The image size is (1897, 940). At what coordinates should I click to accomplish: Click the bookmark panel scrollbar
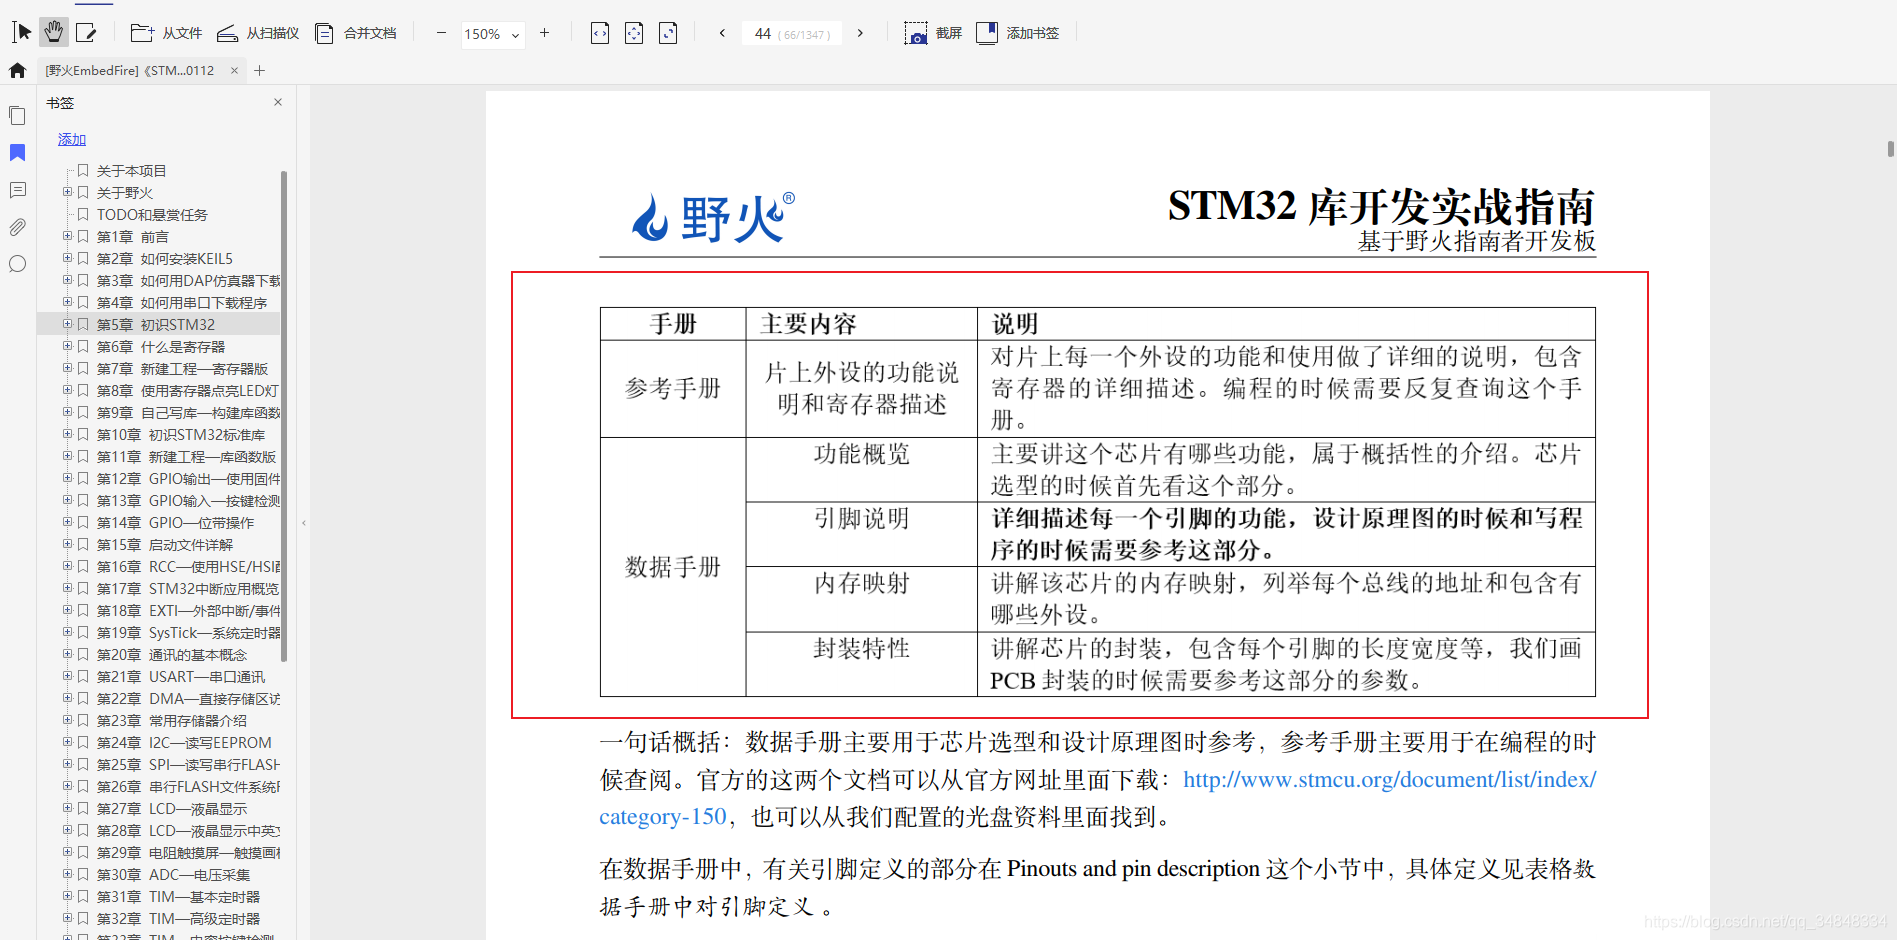(x=284, y=416)
